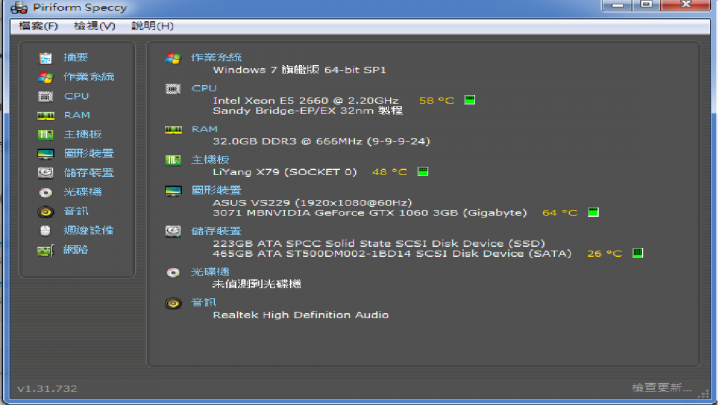Go to the 作業系統 section in sidebar
This screenshot has width=720, height=405.
[x=89, y=77]
